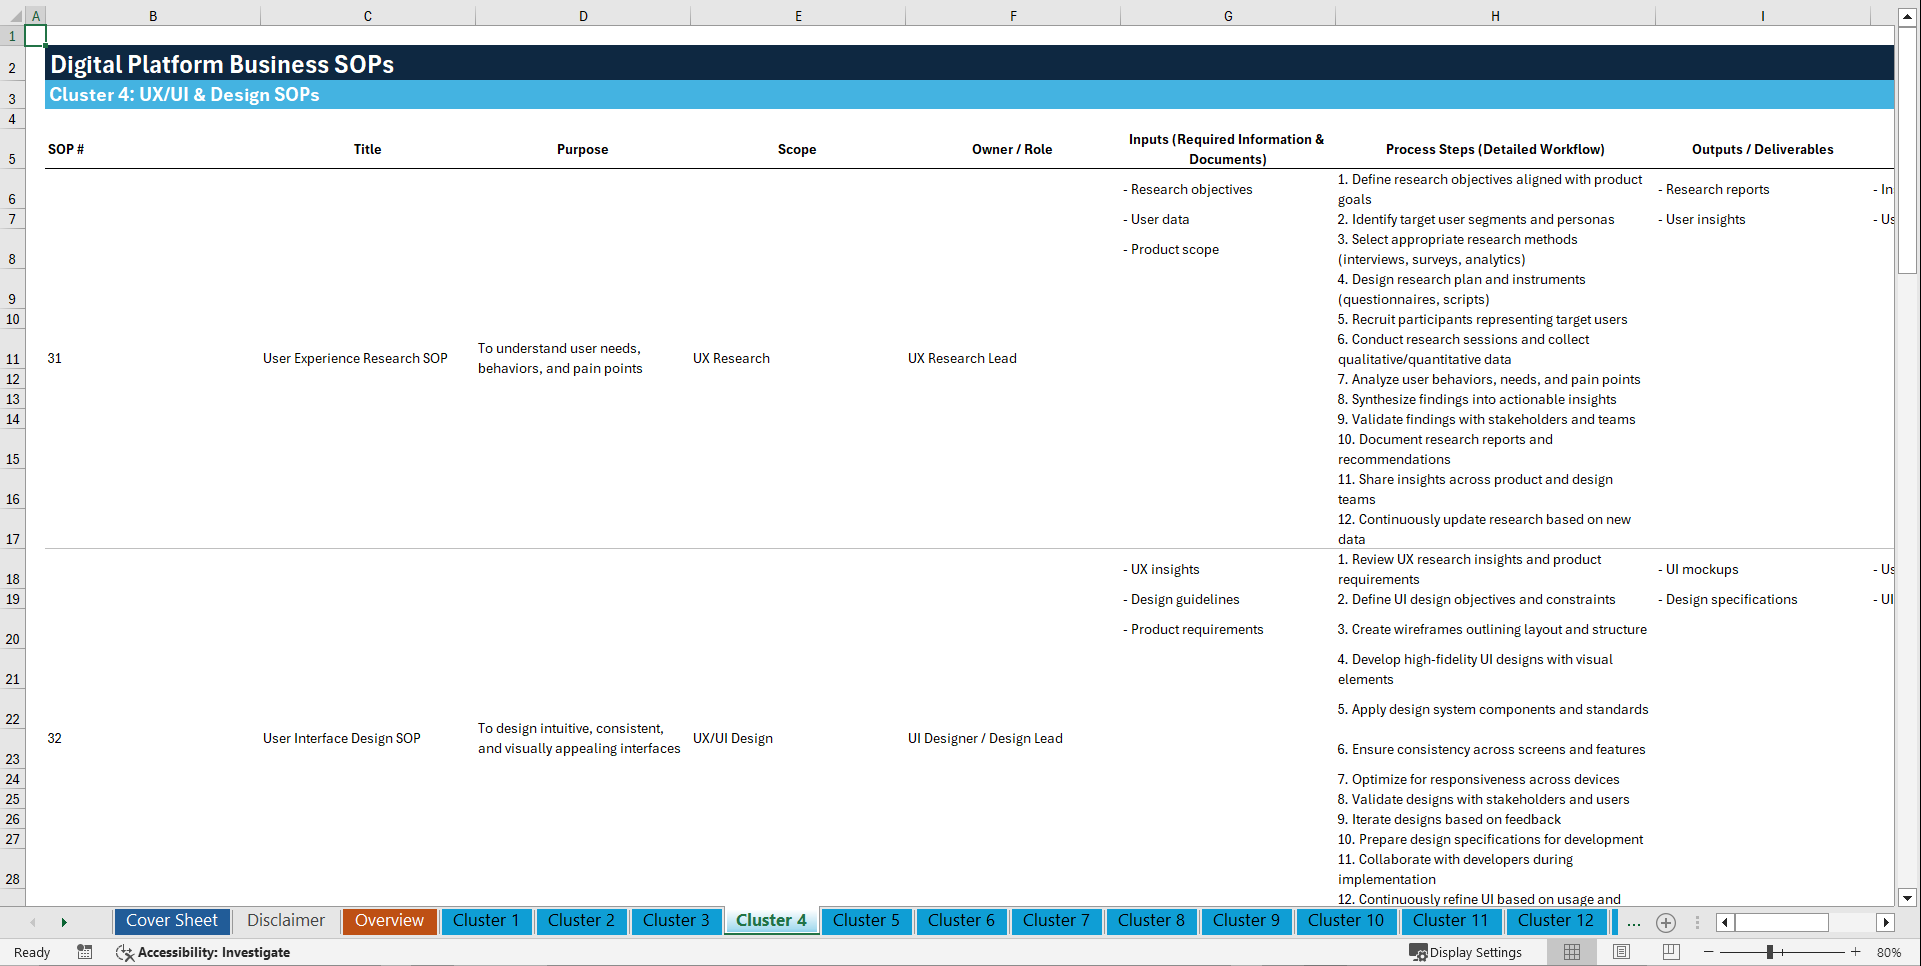The height and width of the screenshot is (966, 1921).
Task: Switch to Normal view
Action: tap(1571, 952)
